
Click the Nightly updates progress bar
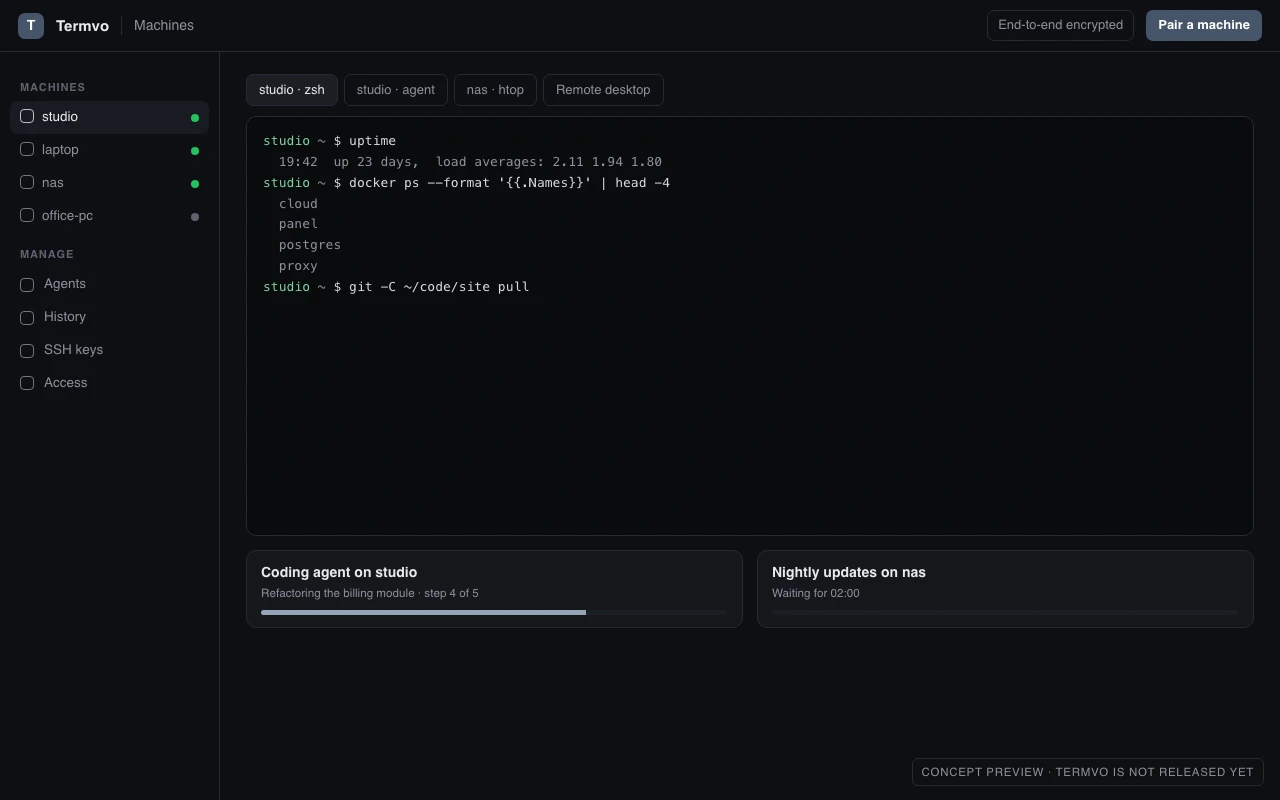[x=1005, y=612]
